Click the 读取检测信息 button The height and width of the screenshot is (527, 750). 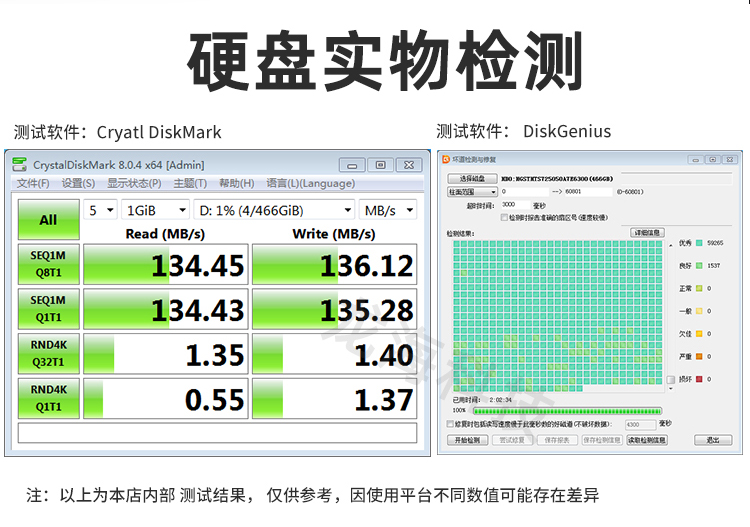tap(647, 440)
